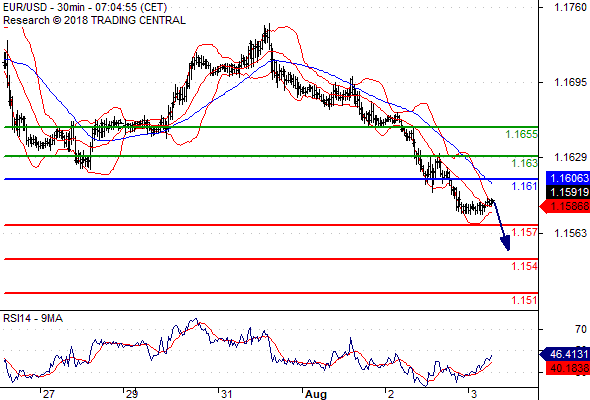Click the RSI14 - 9MA indicator label
590x400 pixels.
coord(33,318)
